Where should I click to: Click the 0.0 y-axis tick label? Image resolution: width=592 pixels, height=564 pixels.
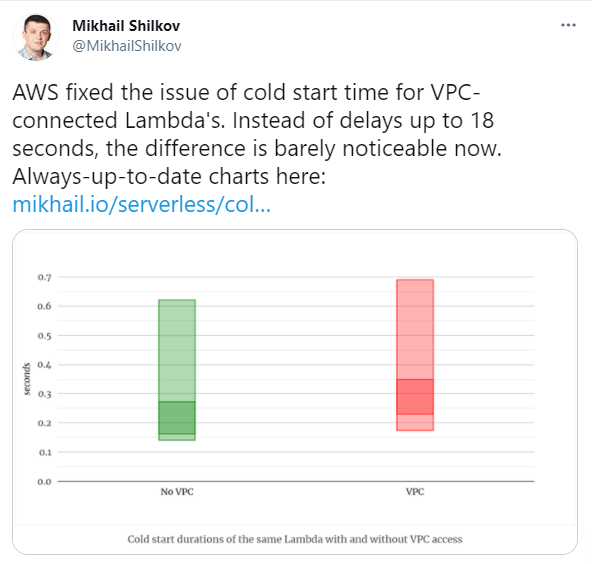click(x=44, y=482)
